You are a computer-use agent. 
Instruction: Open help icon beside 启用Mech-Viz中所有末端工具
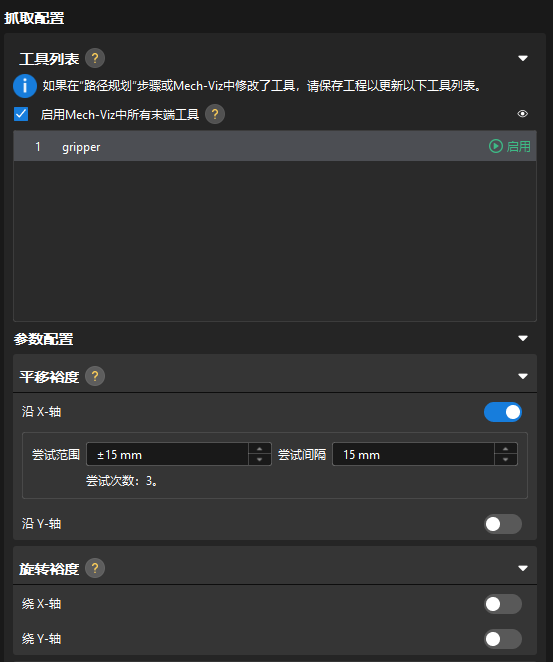(x=215, y=114)
